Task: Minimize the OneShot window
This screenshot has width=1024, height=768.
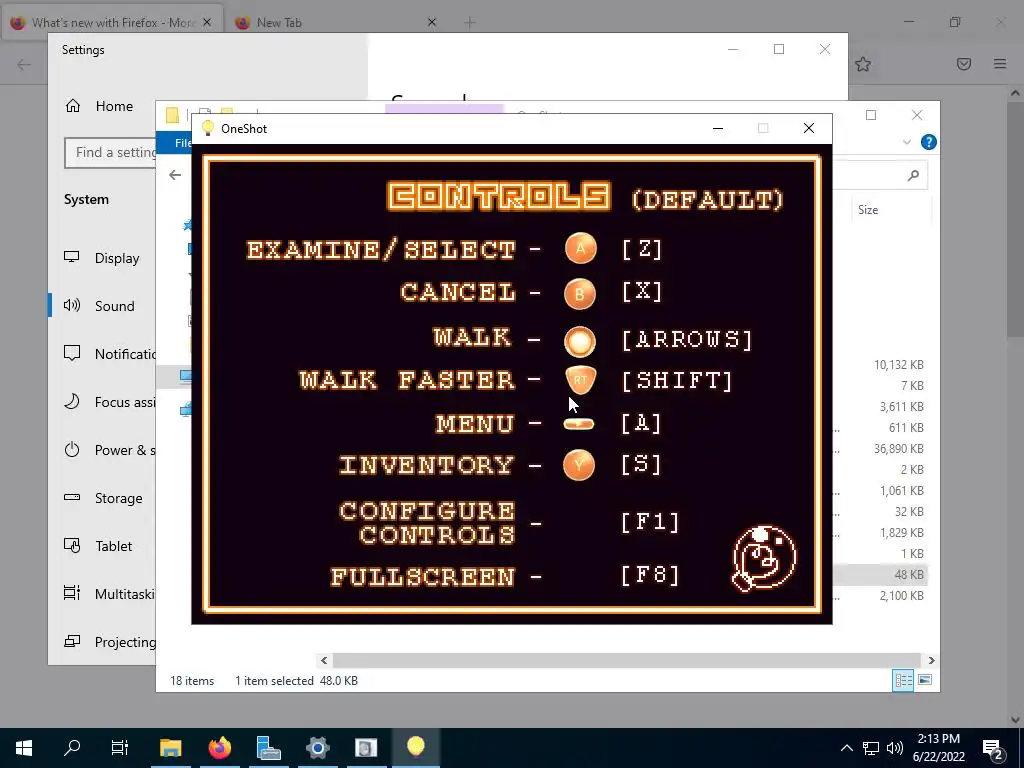Action: pyautogui.click(x=718, y=128)
